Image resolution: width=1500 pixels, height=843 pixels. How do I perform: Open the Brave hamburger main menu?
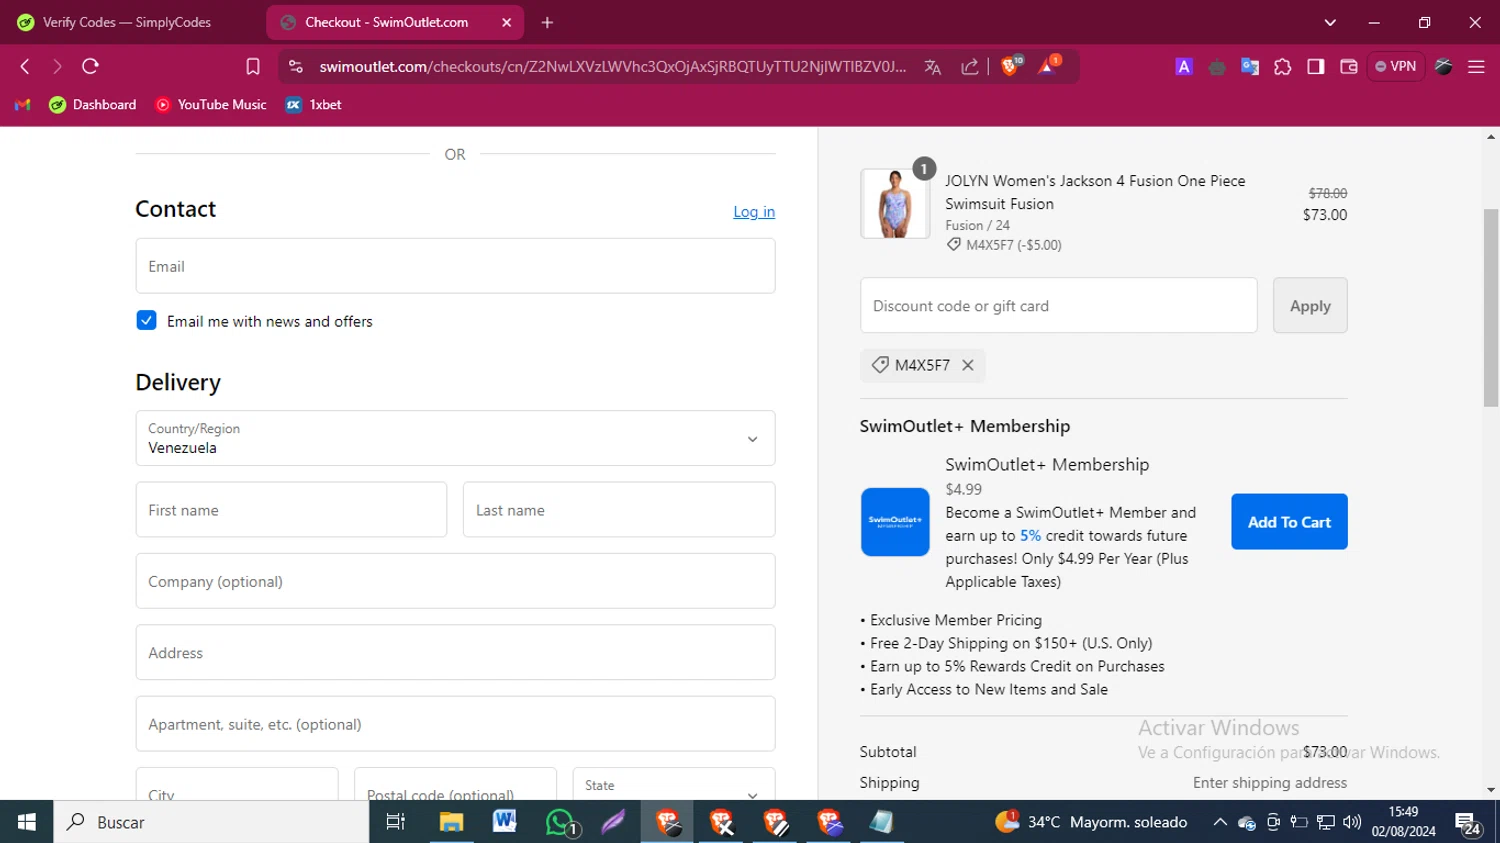click(x=1476, y=67)
